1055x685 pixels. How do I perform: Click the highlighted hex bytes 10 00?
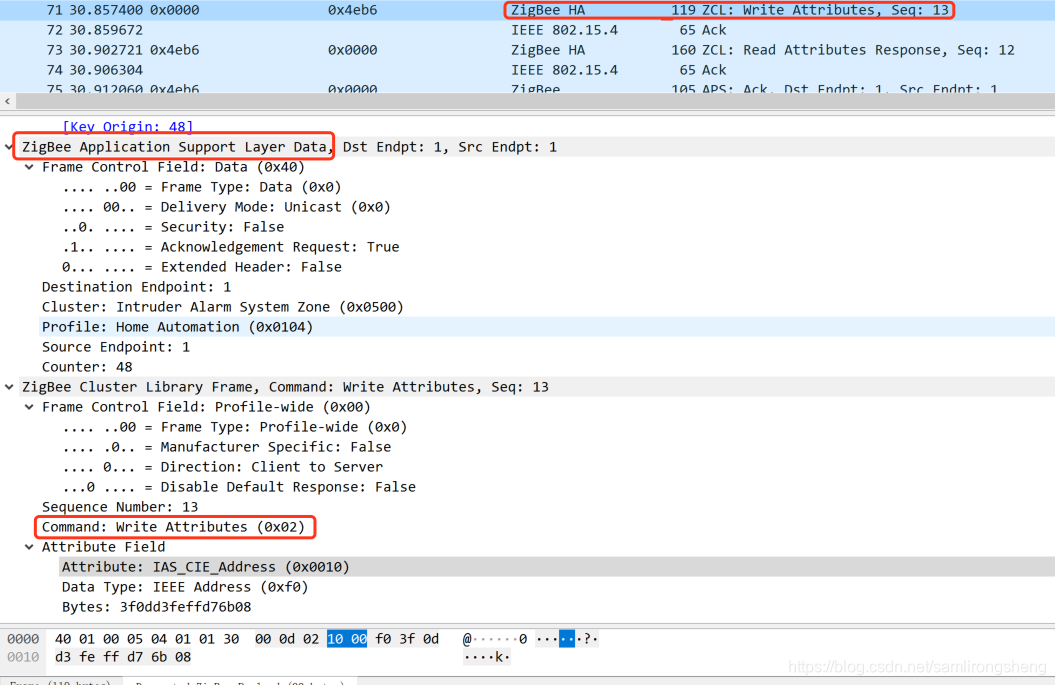click(x=346, y=638)
